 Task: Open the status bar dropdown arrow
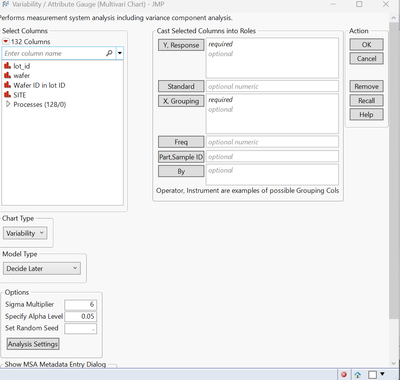pos(382,374)
